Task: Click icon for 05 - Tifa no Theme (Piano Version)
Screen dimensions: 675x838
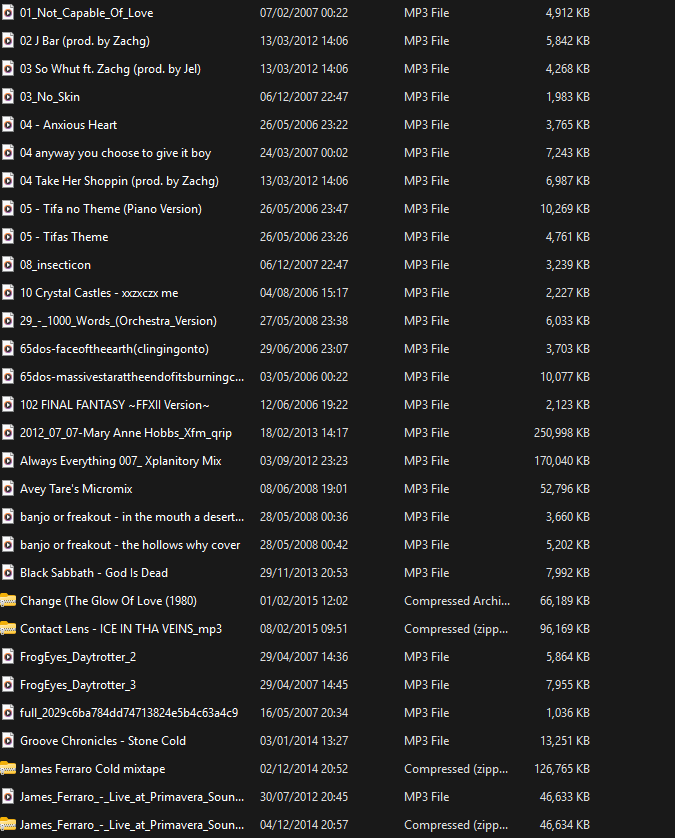Action: pos(8,208)
